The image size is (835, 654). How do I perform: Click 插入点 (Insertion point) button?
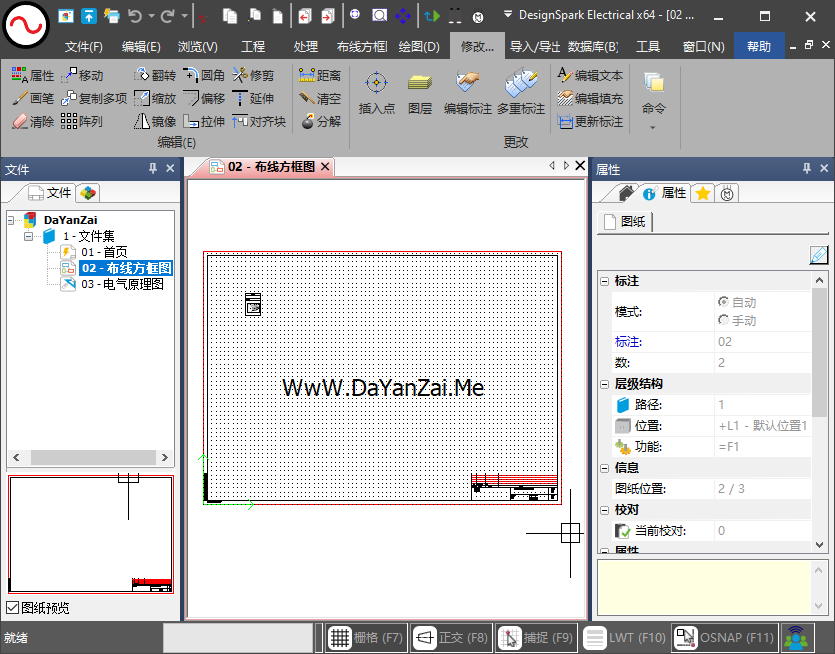pos(376,93)
